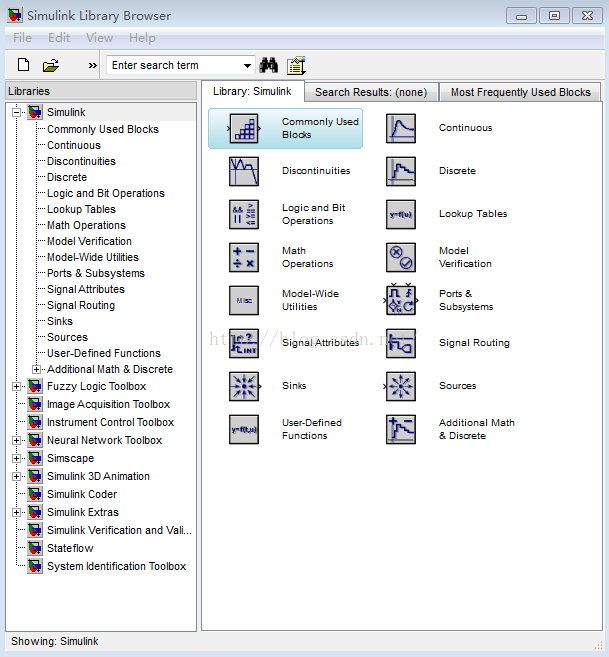Select Sinks in the Libraries tree
This screenshot has width=609, height=657.
(60, 321)
